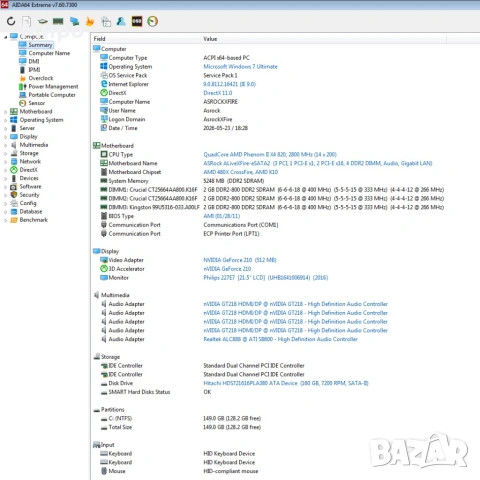
Task: Select the OS Service Pack row
Action: pos(169,75)
